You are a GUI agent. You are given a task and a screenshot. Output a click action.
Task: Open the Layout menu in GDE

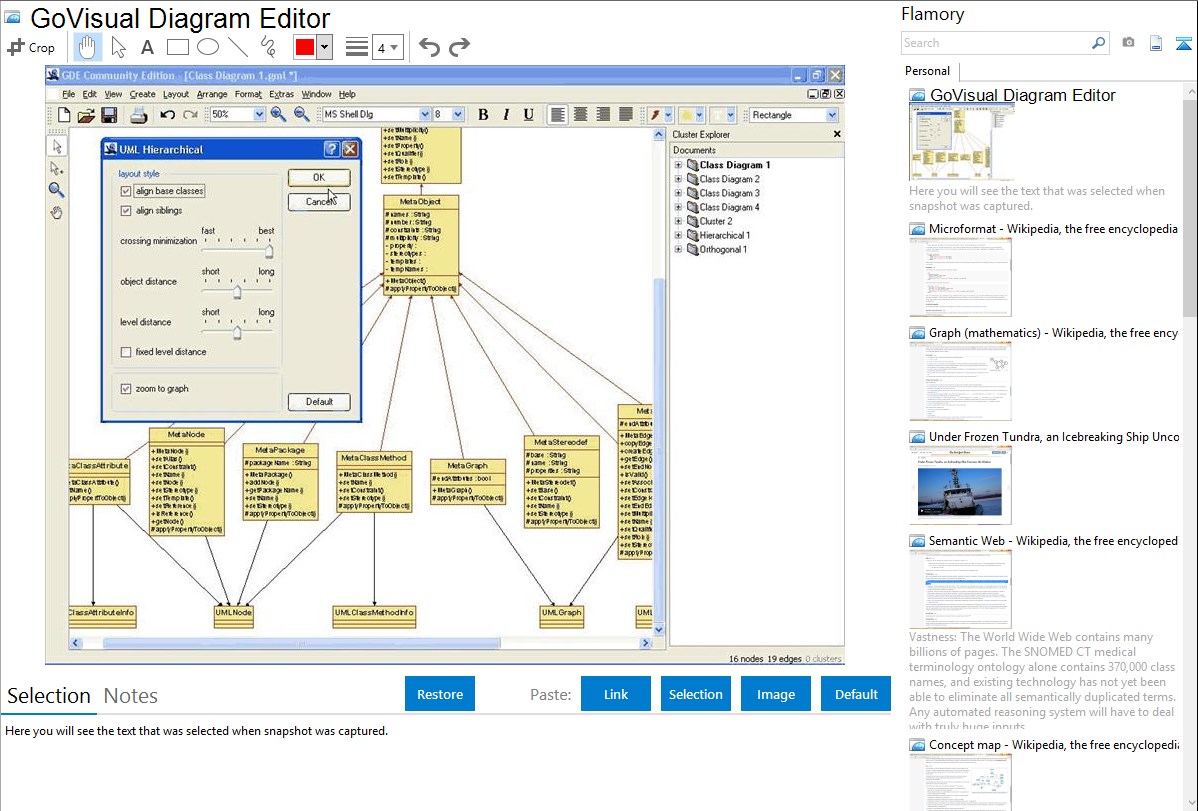[x=176, y=94]
